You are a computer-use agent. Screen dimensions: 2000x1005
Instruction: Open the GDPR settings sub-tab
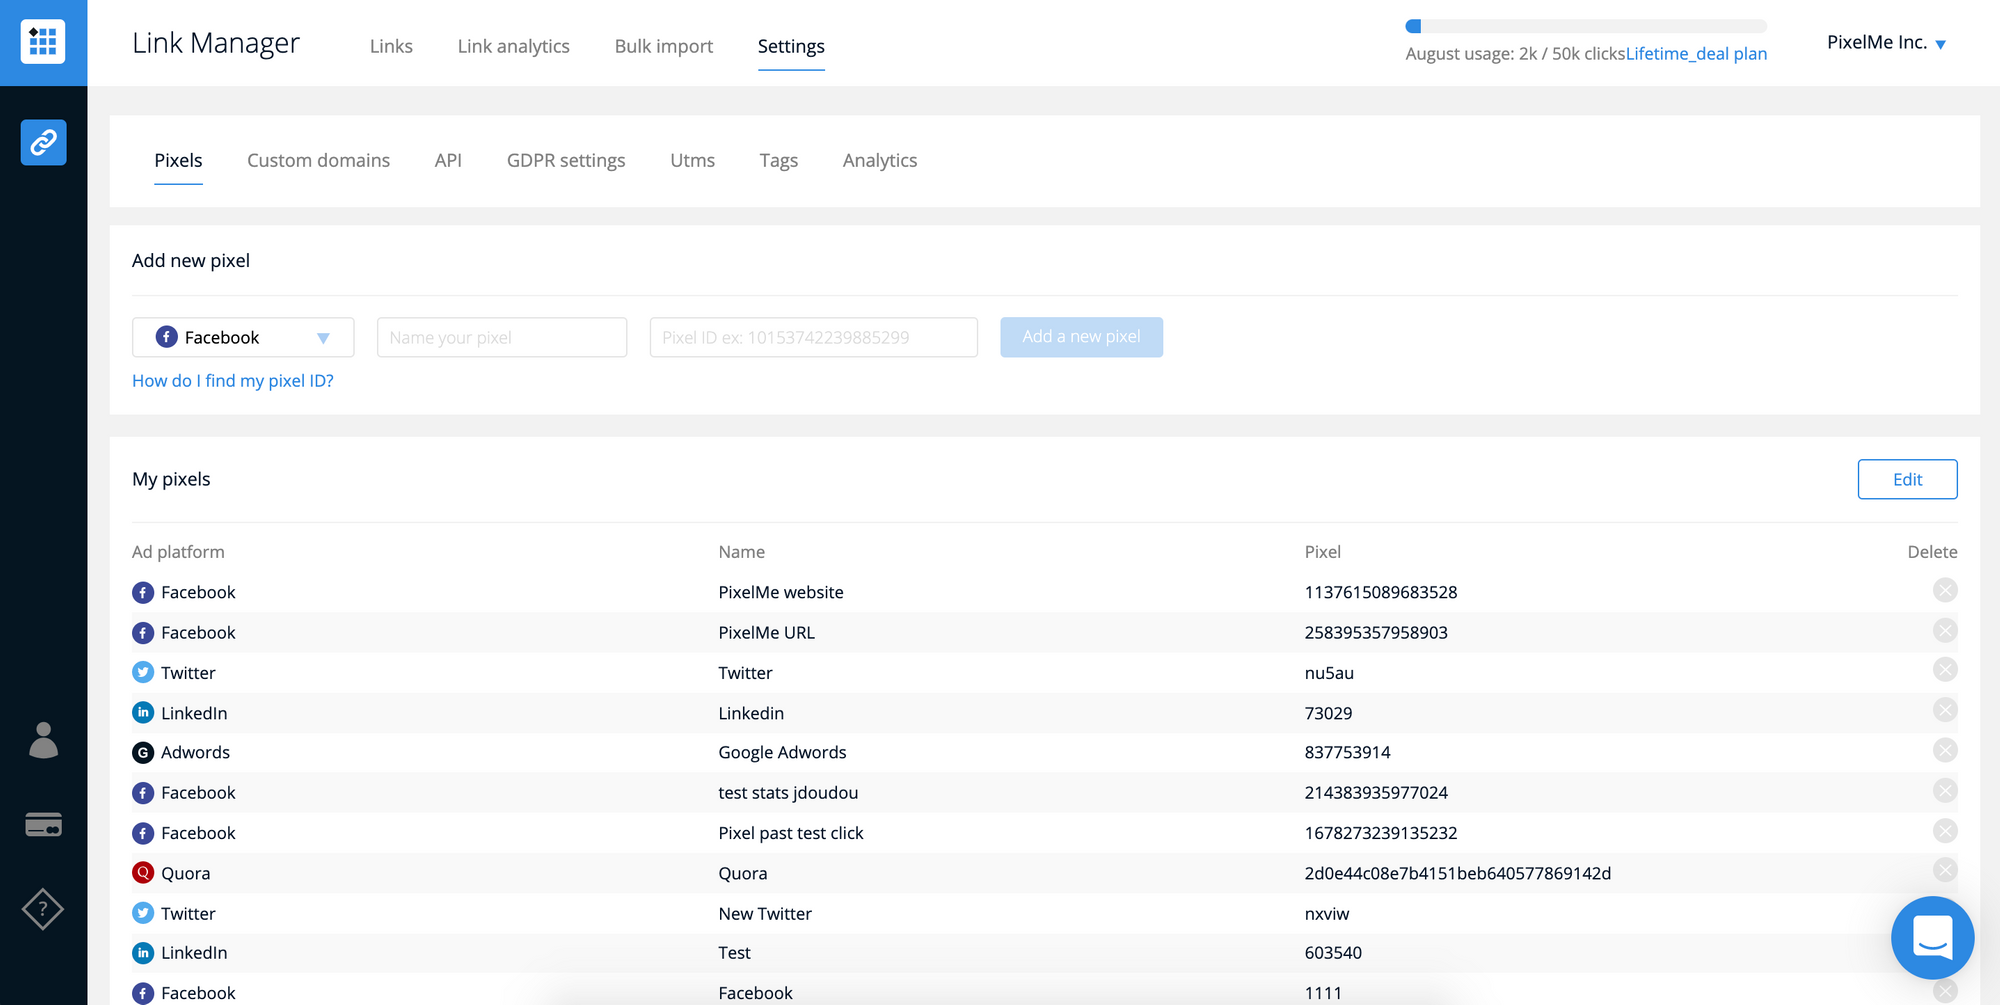(x=566, y=160)
